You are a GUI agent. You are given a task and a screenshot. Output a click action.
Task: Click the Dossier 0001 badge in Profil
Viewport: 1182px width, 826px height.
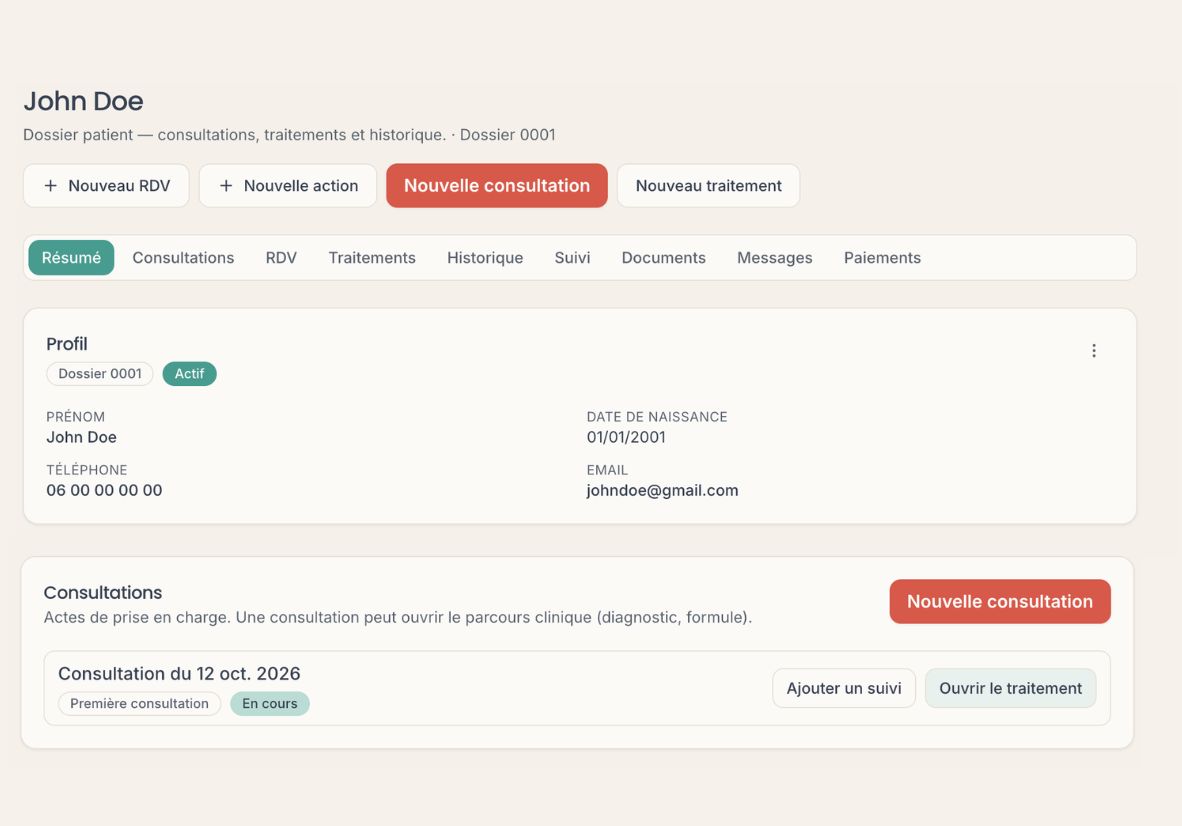pyautogui.click(x=100, y=374)
